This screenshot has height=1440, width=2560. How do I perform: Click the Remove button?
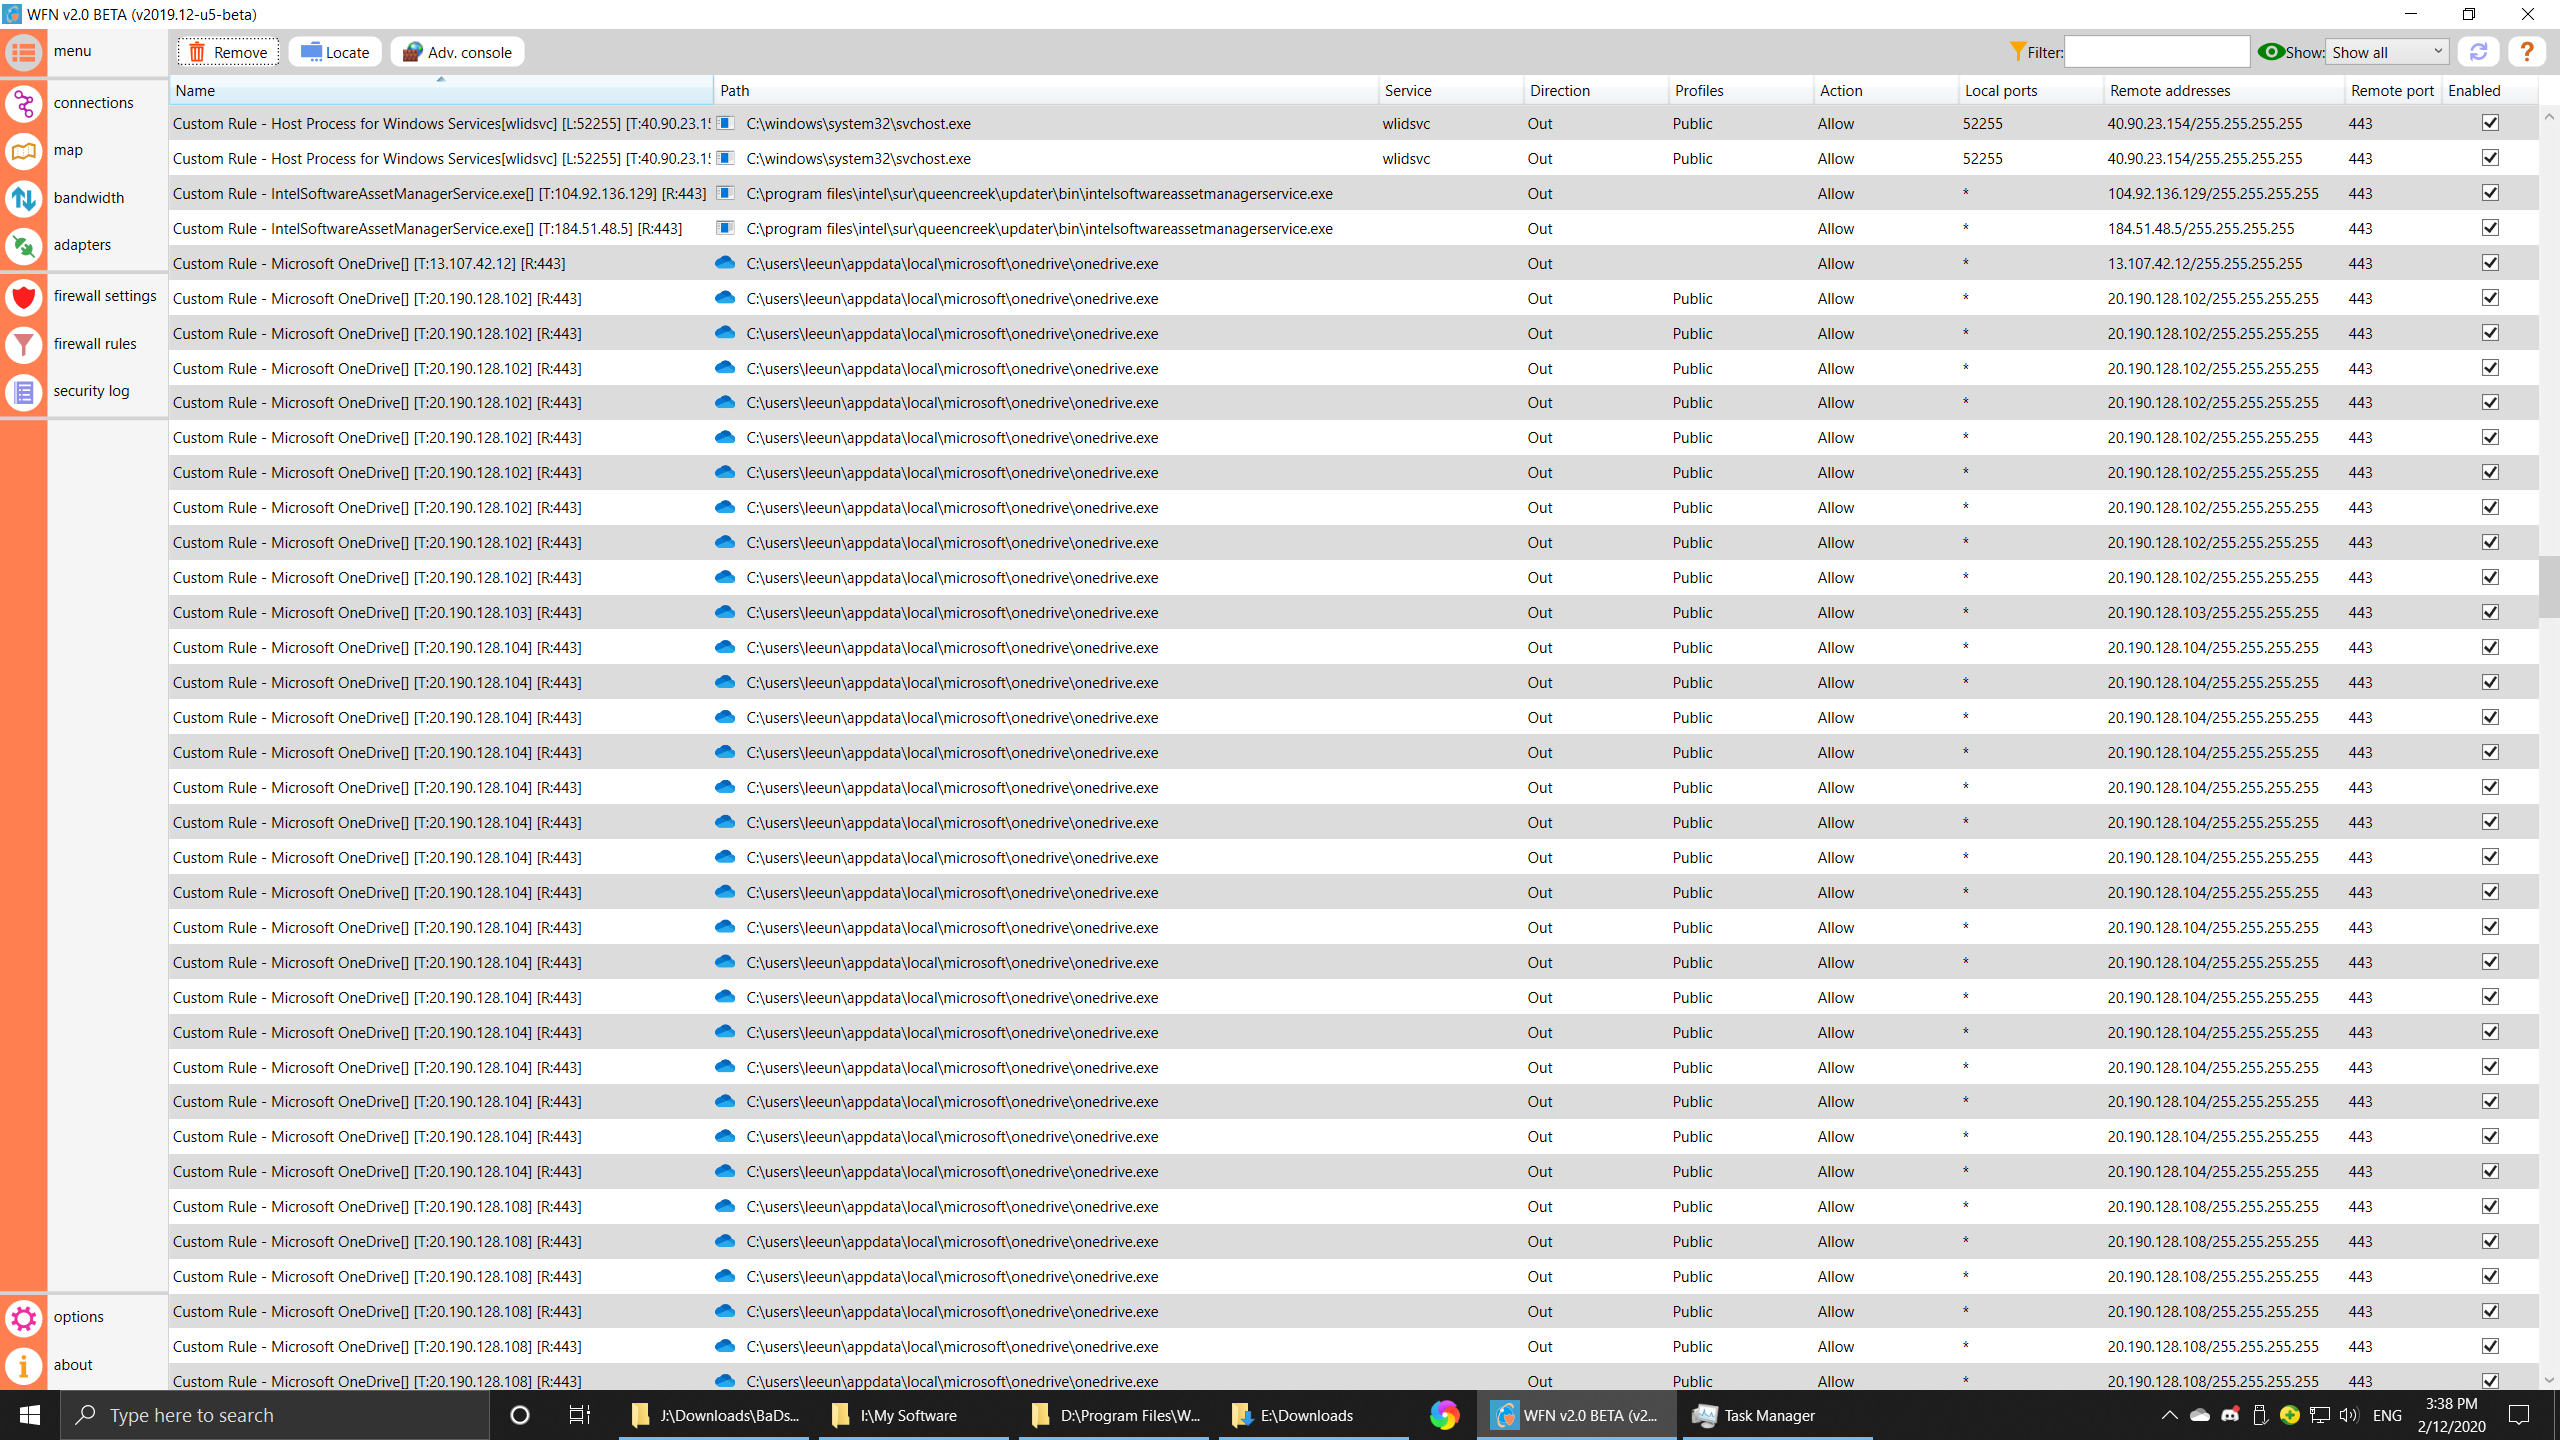228,52
